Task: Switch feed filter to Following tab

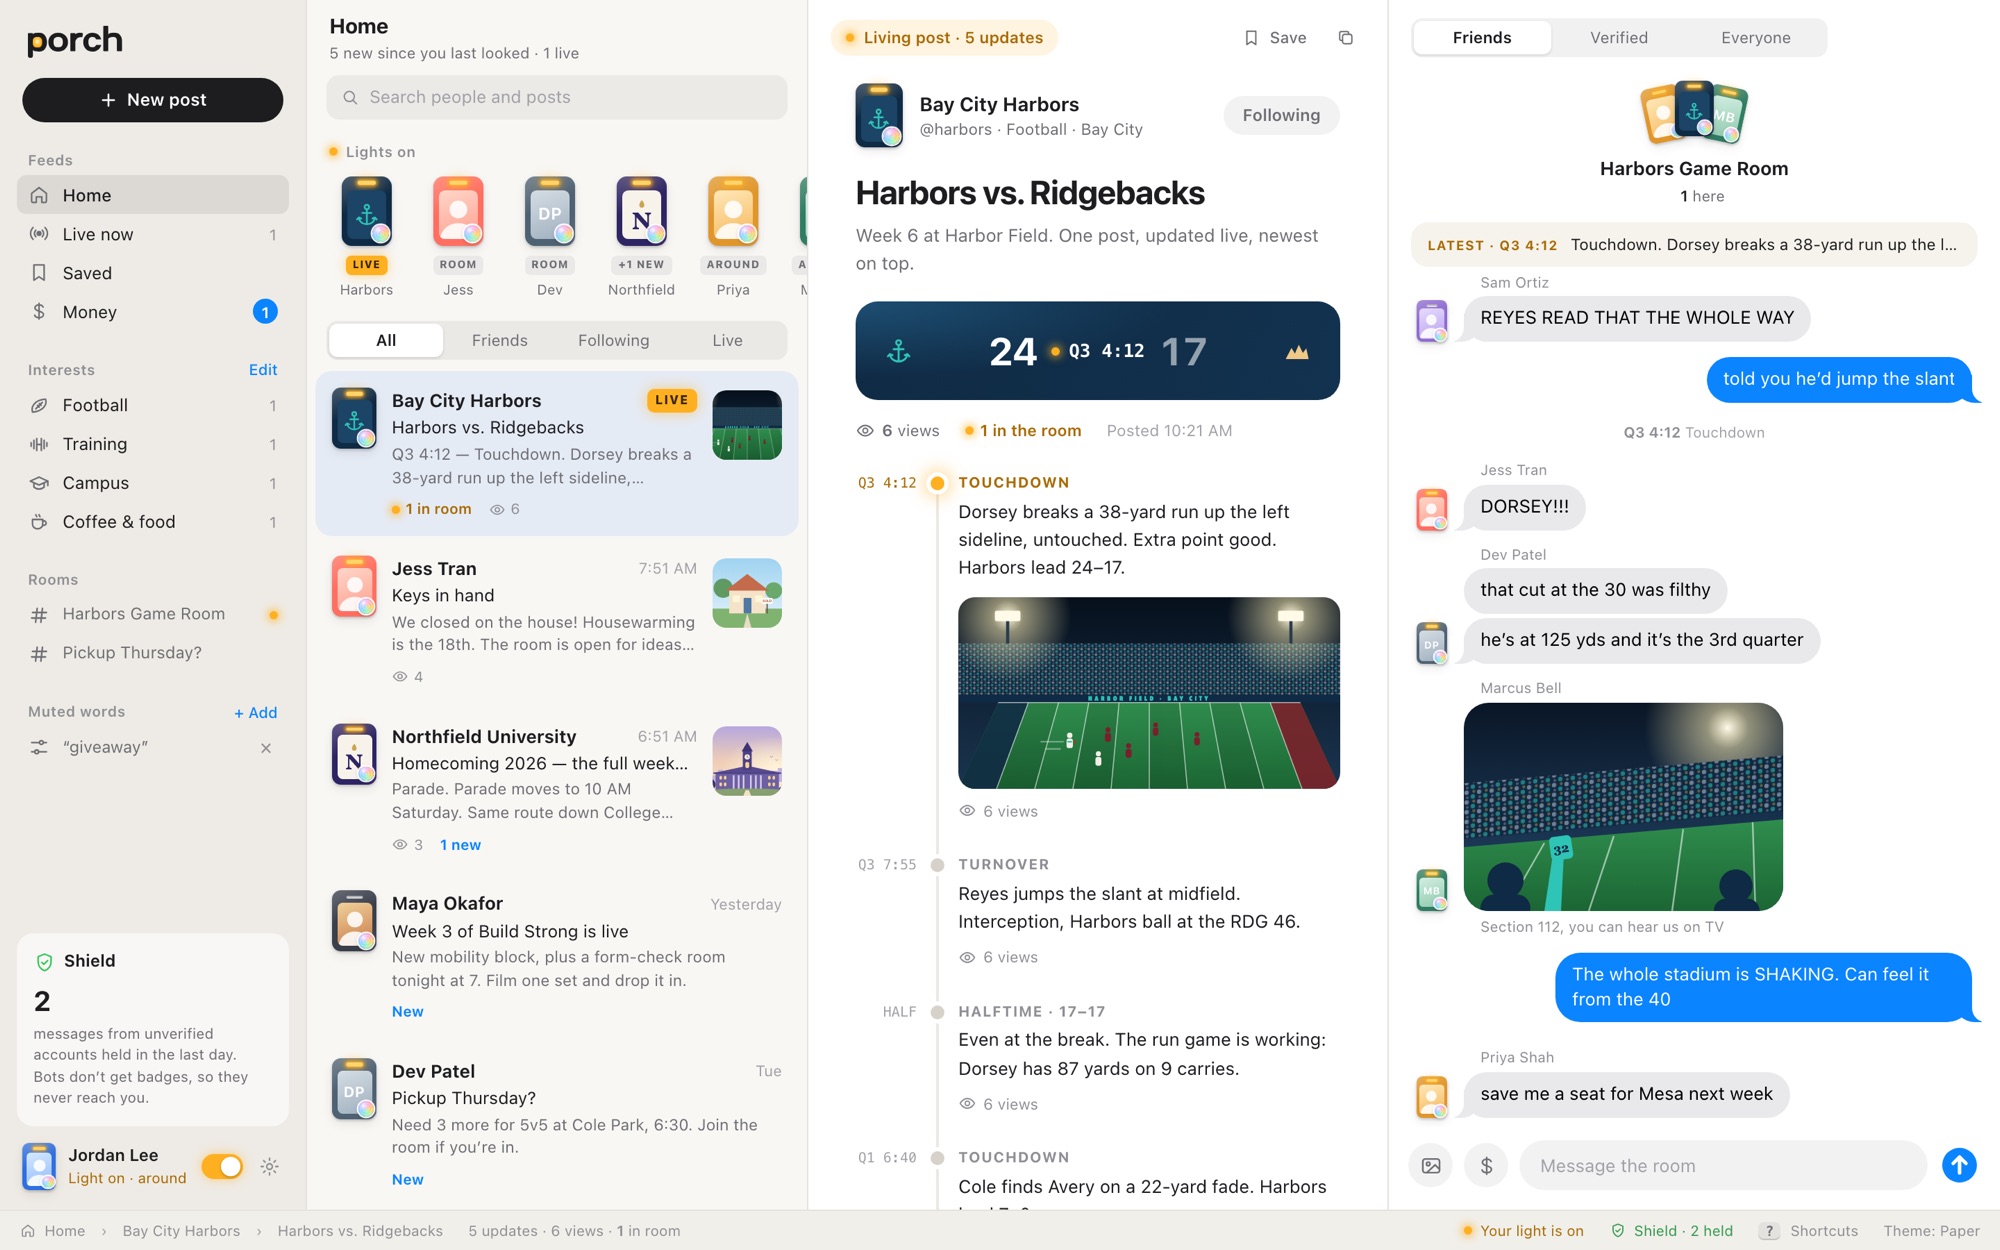Action: coord(614,341)
